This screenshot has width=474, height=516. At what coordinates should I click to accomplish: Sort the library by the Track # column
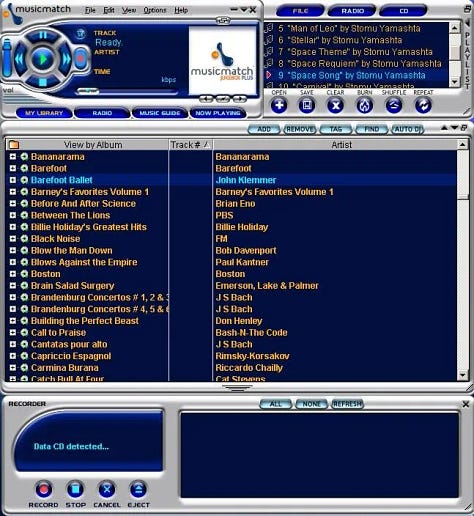[x=190, y=145]
